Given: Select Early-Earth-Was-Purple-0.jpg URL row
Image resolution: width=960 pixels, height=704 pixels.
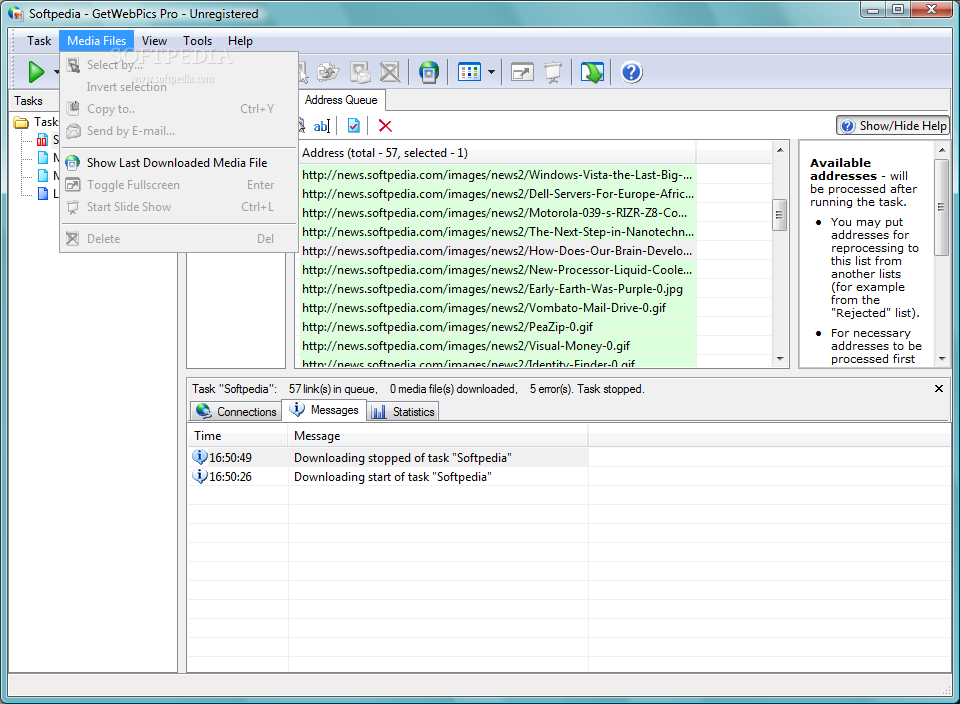Looking at the screenshot, I should [497, 289].
